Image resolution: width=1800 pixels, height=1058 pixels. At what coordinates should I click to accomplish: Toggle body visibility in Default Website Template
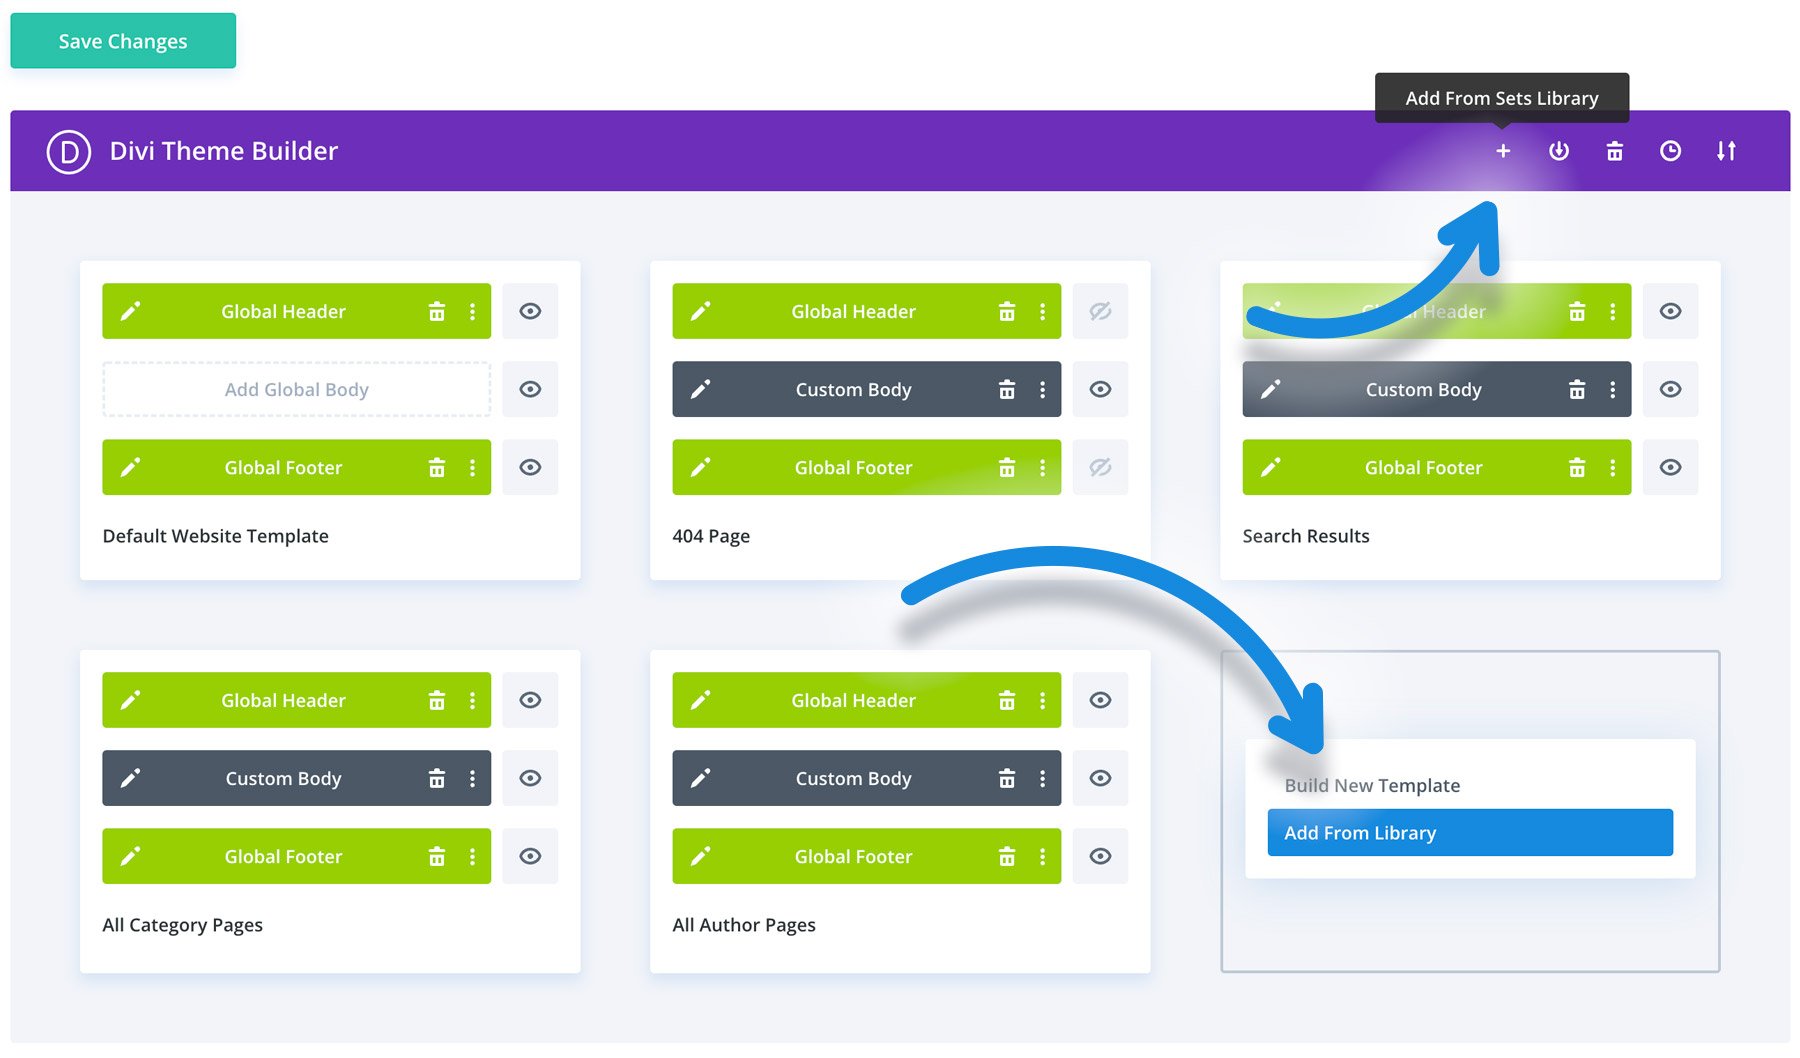pos(530,389)
